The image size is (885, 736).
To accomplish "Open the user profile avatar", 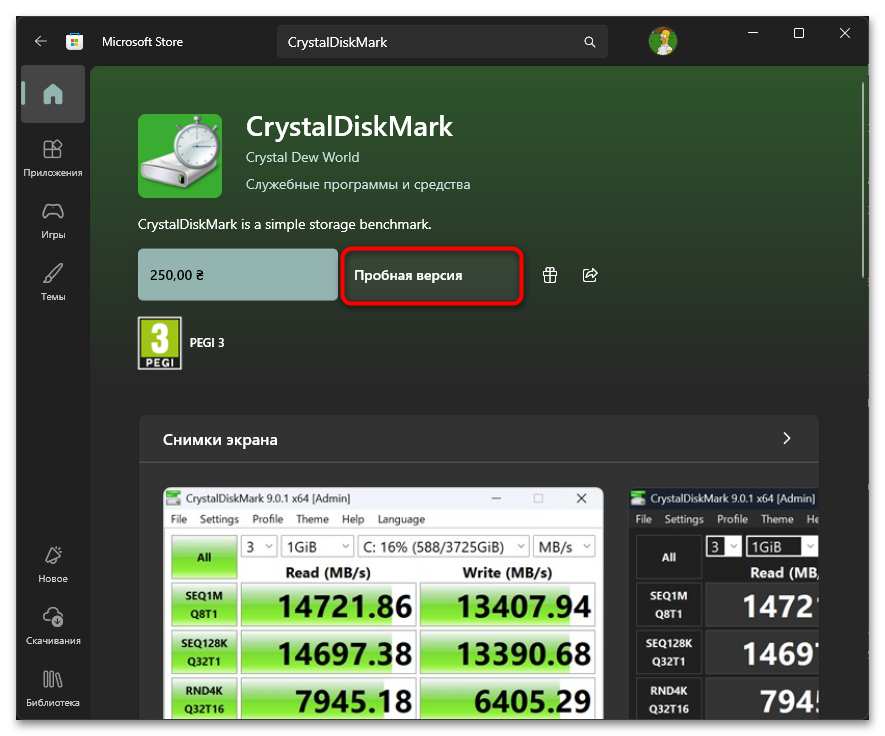I will 663,41.
